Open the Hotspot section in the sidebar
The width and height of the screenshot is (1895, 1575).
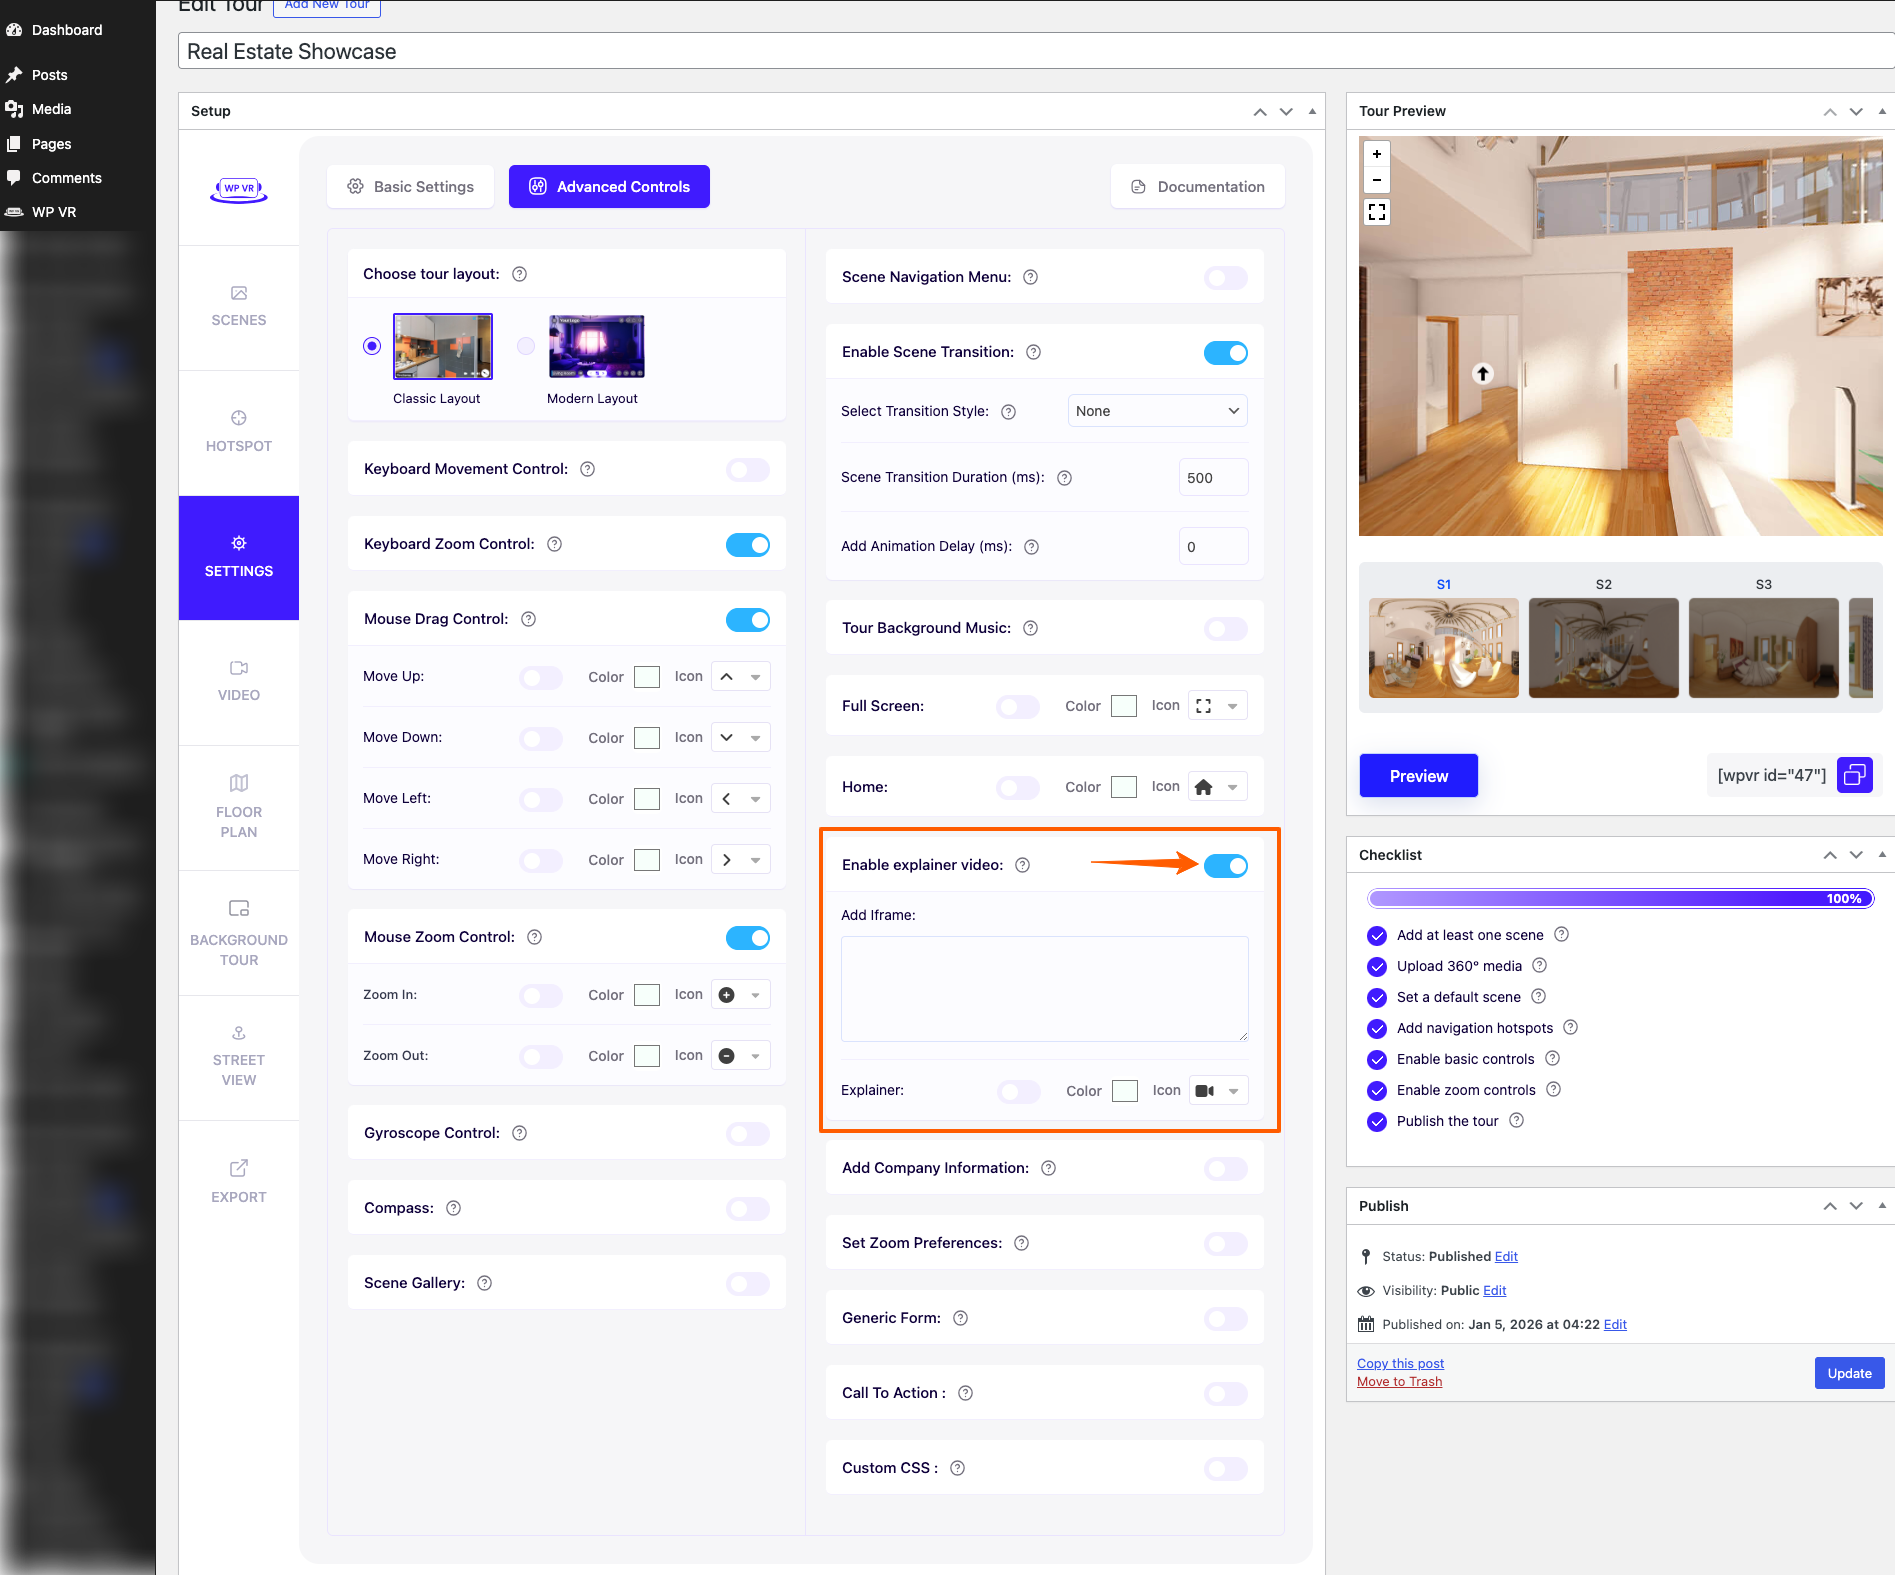click(x=238, y=432)
